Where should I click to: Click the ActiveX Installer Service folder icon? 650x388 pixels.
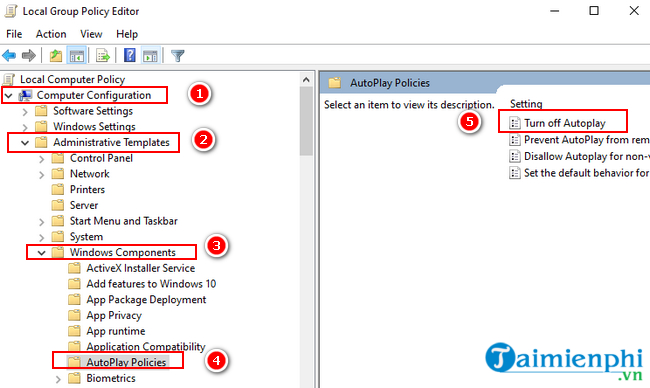tap(74, 268)
